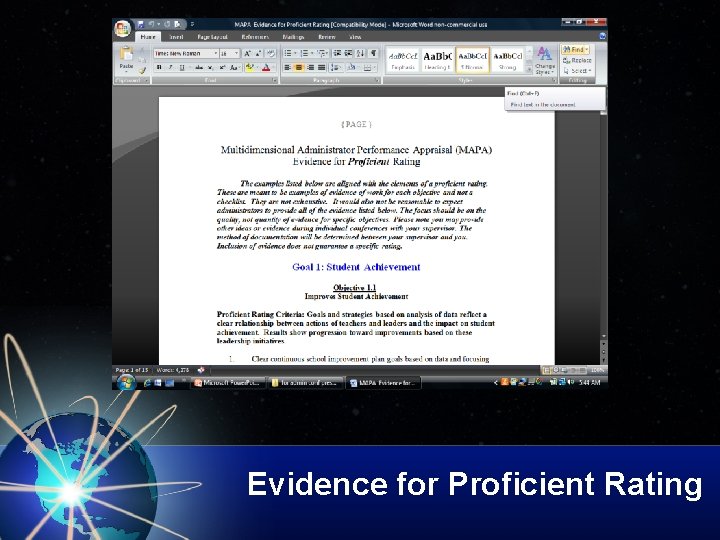Click the Paste button

(x=126, y=58)
